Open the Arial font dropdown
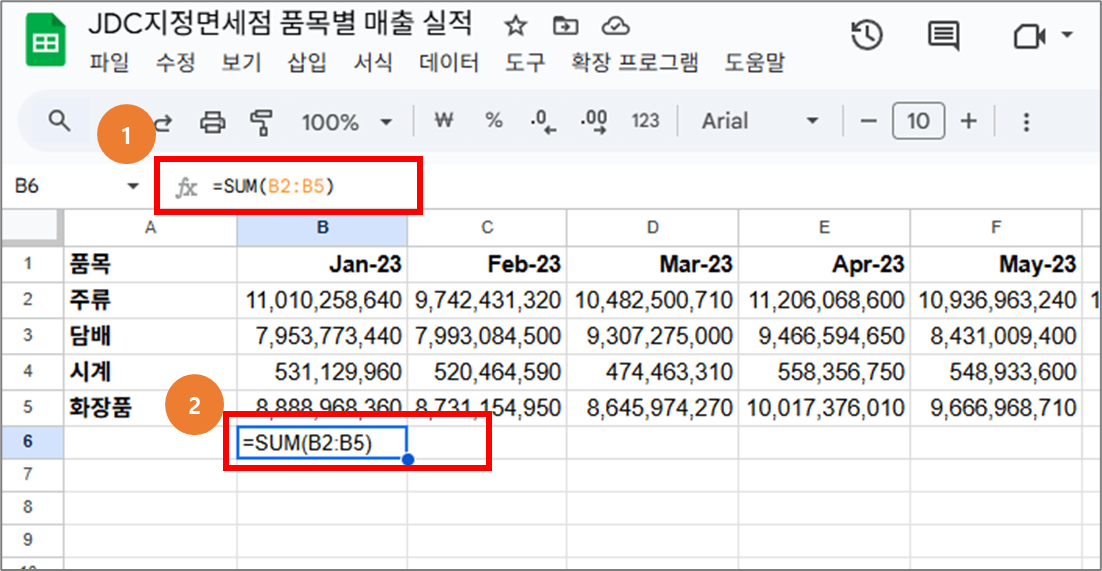1102x571 pixels. [x=760, y=122]
